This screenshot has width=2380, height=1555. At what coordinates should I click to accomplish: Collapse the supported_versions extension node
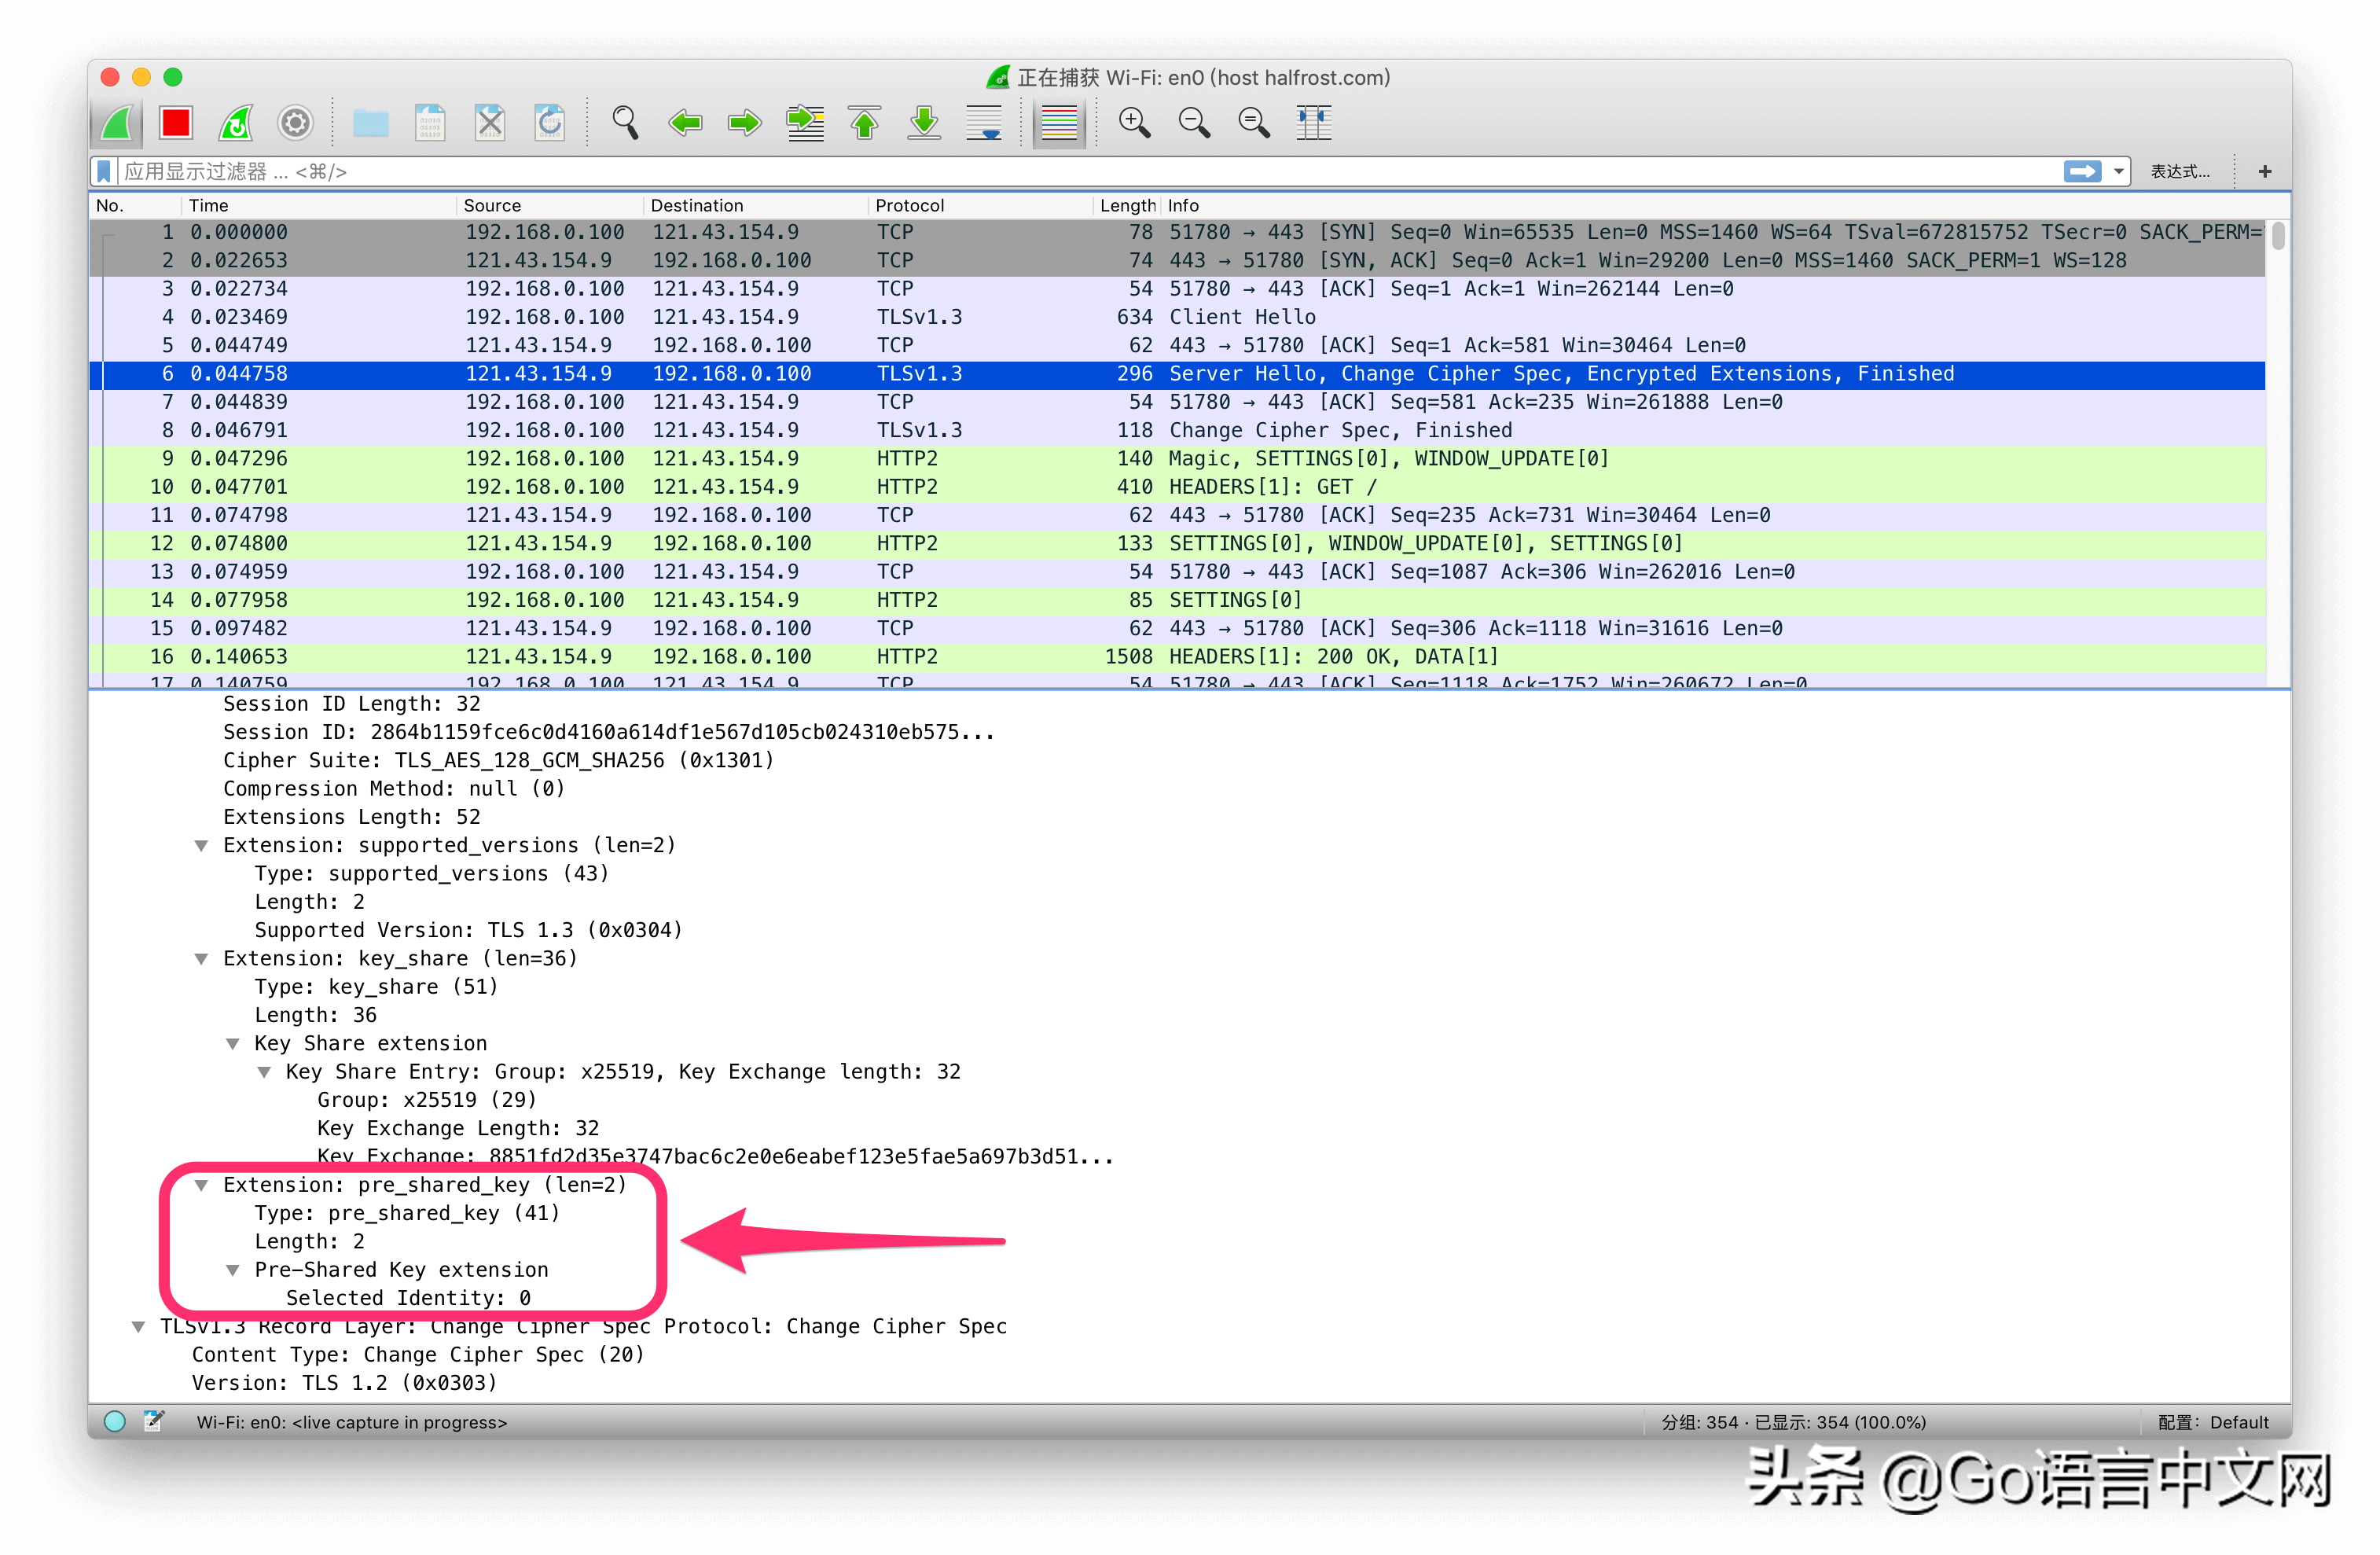pyautogui.click(x=201, y=846)
